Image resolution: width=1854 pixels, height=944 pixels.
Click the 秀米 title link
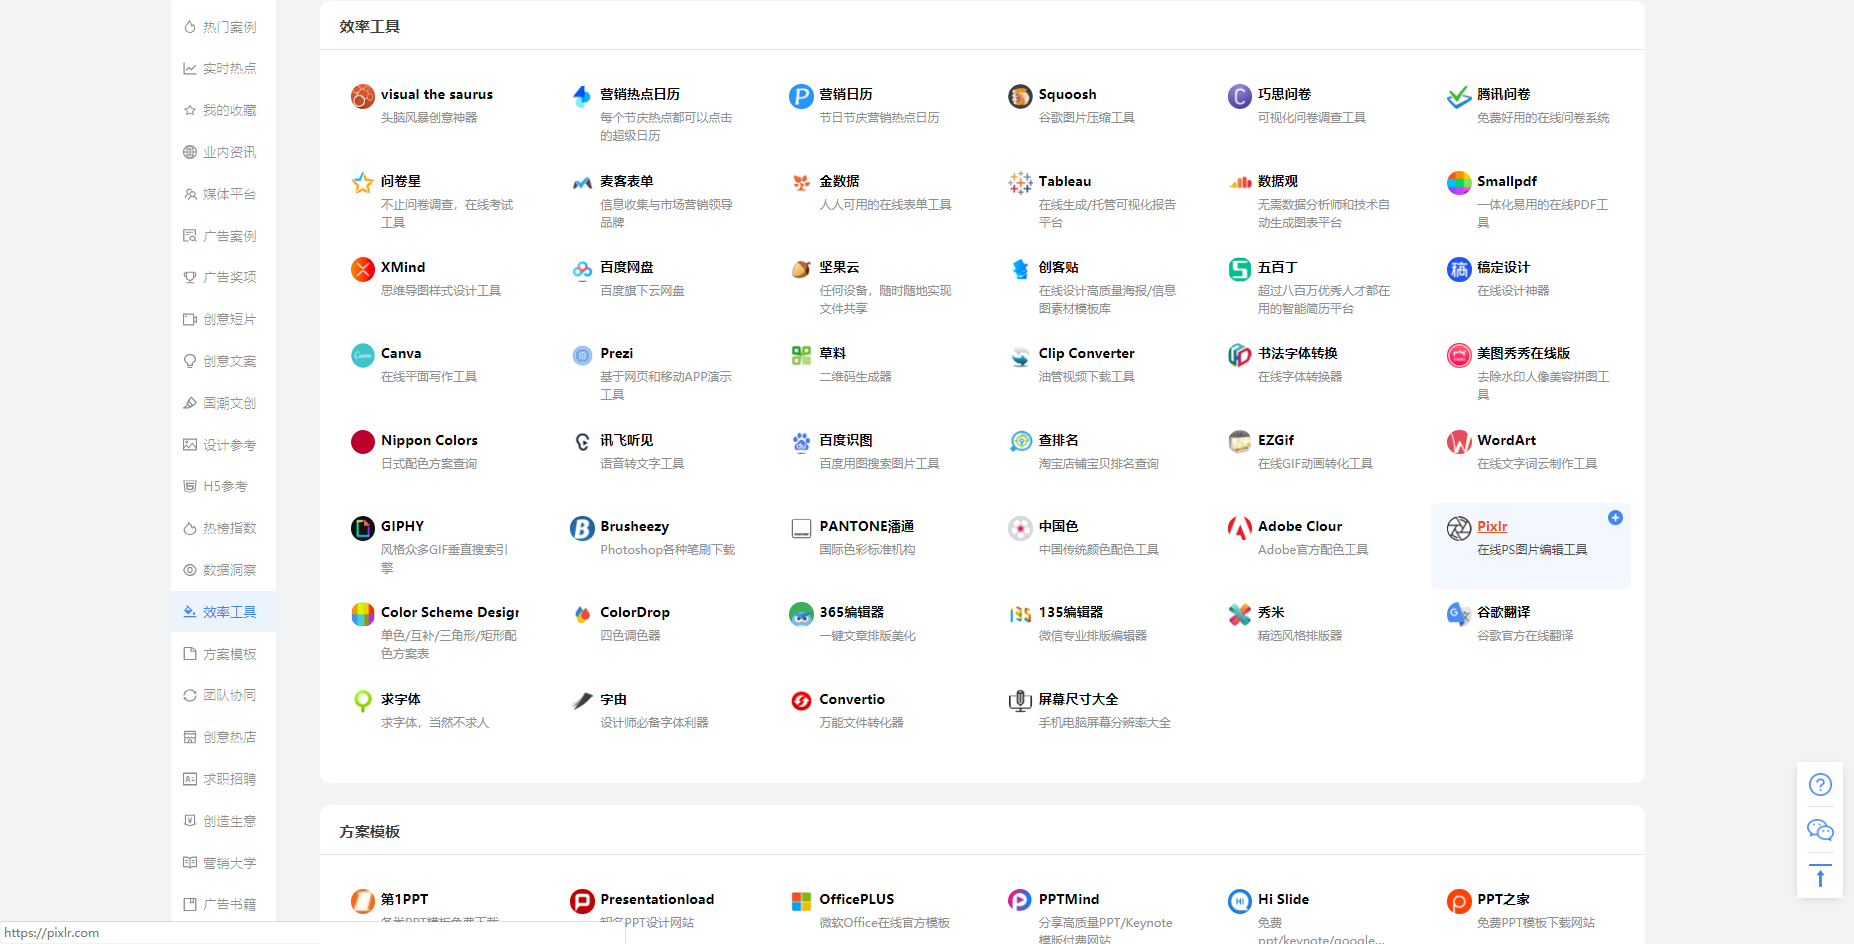pyautogui.click(x=1271, y=612)
